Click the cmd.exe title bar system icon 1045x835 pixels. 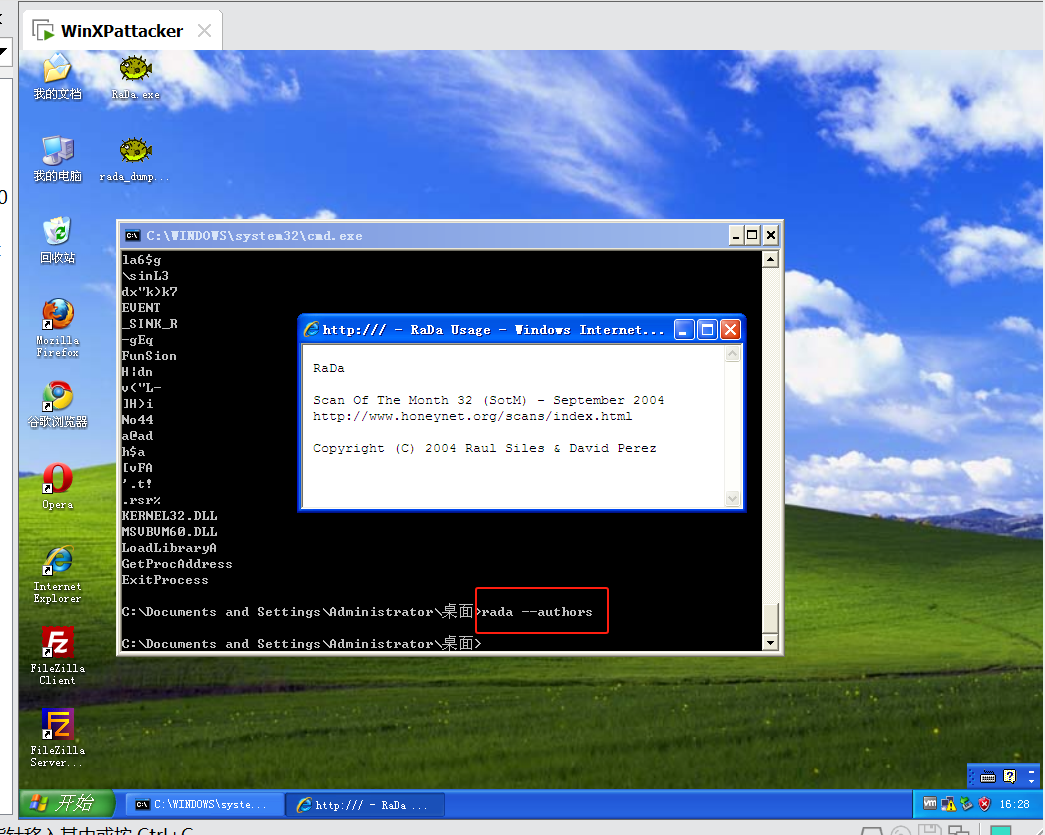133,235
